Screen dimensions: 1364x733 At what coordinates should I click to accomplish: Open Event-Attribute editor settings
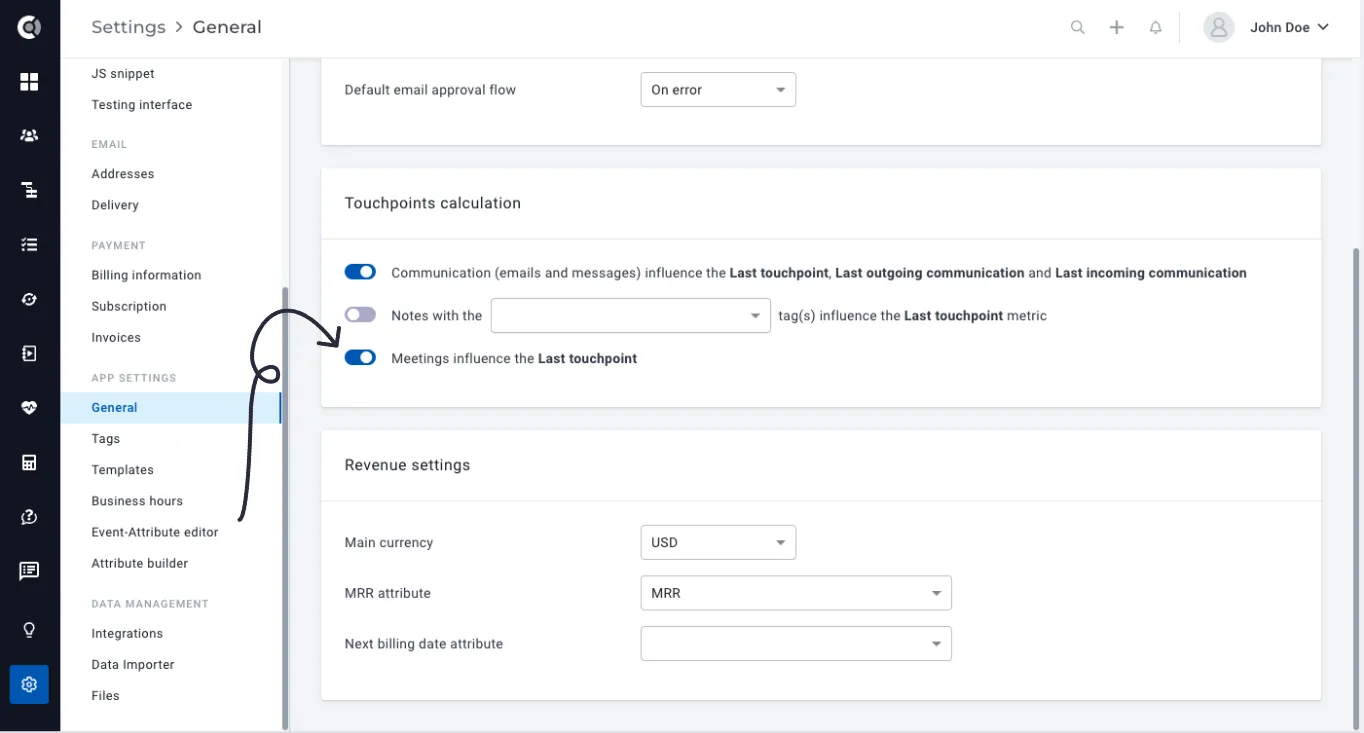155,532
